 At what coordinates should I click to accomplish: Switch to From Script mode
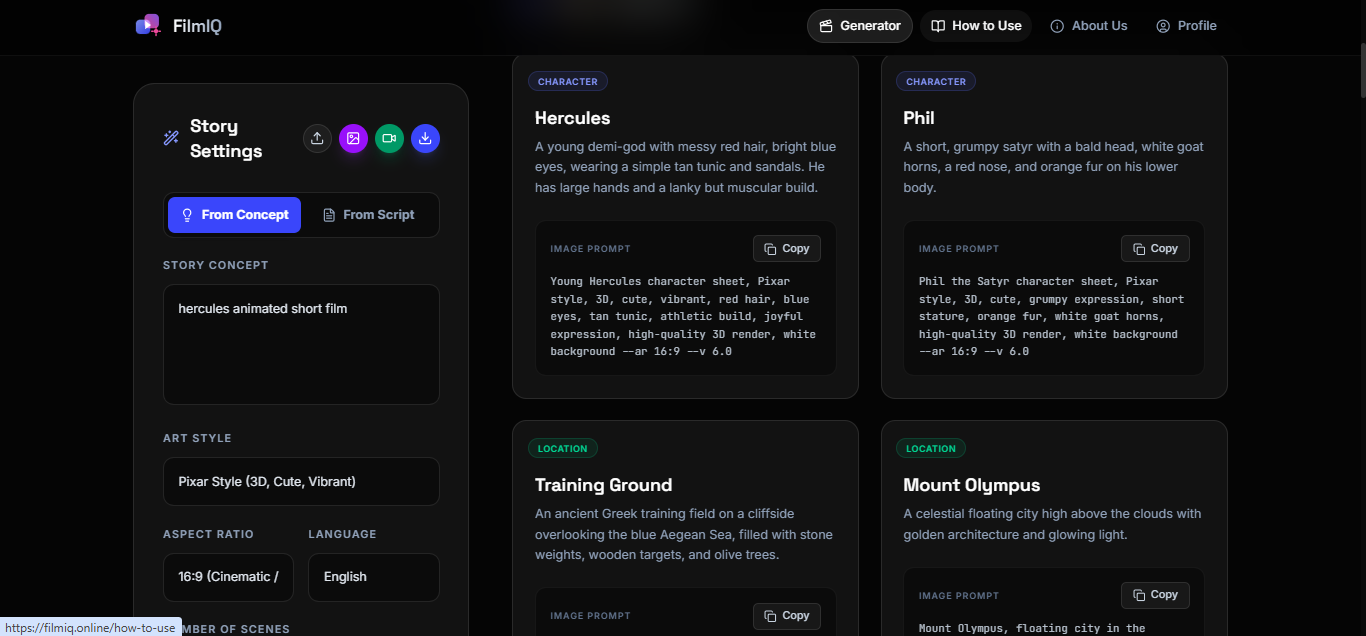tap(368, 215)
